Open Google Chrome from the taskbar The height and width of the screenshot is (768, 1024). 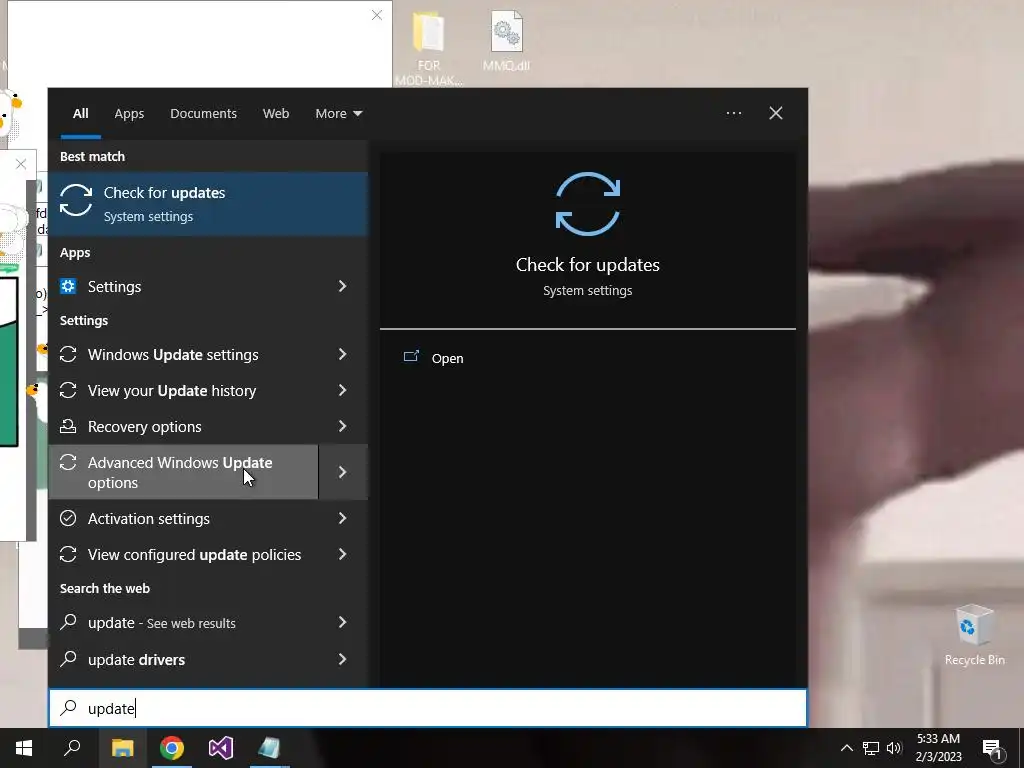[x=172, y=748]
